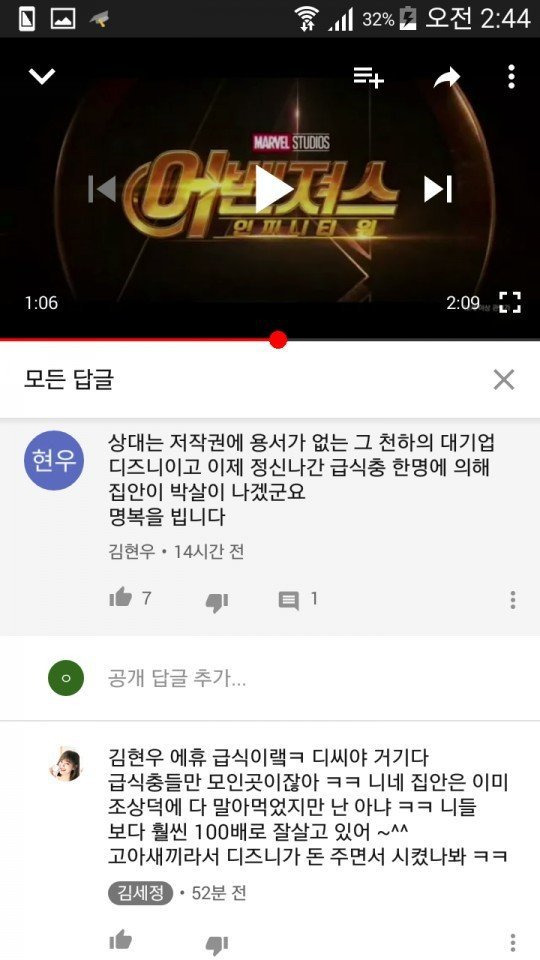This screenshot has width=540, height=960.
Task: Open the 김현우 commenter name link
Action: [x=132, y=552]
